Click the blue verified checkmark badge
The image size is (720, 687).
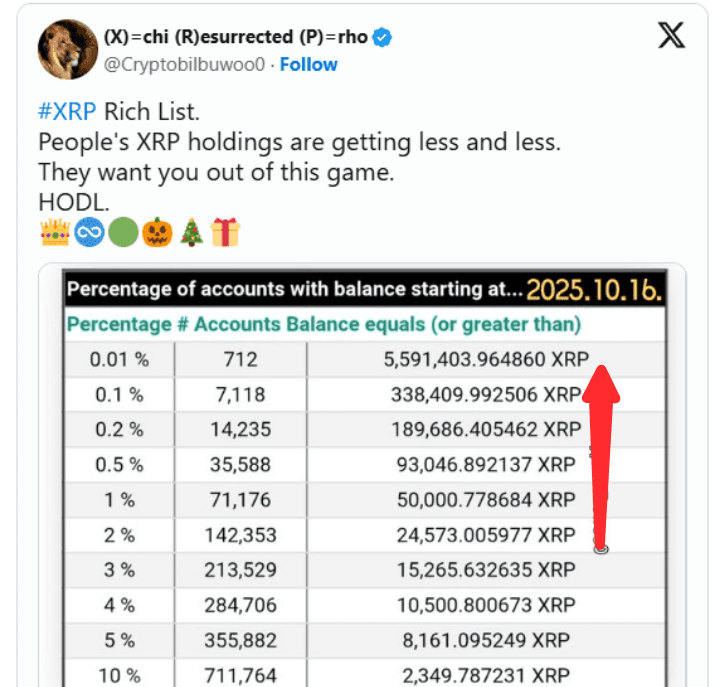point(384,38)
